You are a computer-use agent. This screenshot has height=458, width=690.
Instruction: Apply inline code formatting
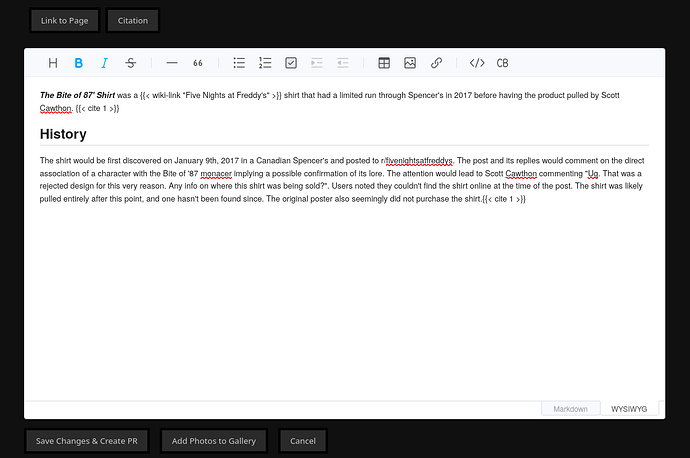coord(477,63)
